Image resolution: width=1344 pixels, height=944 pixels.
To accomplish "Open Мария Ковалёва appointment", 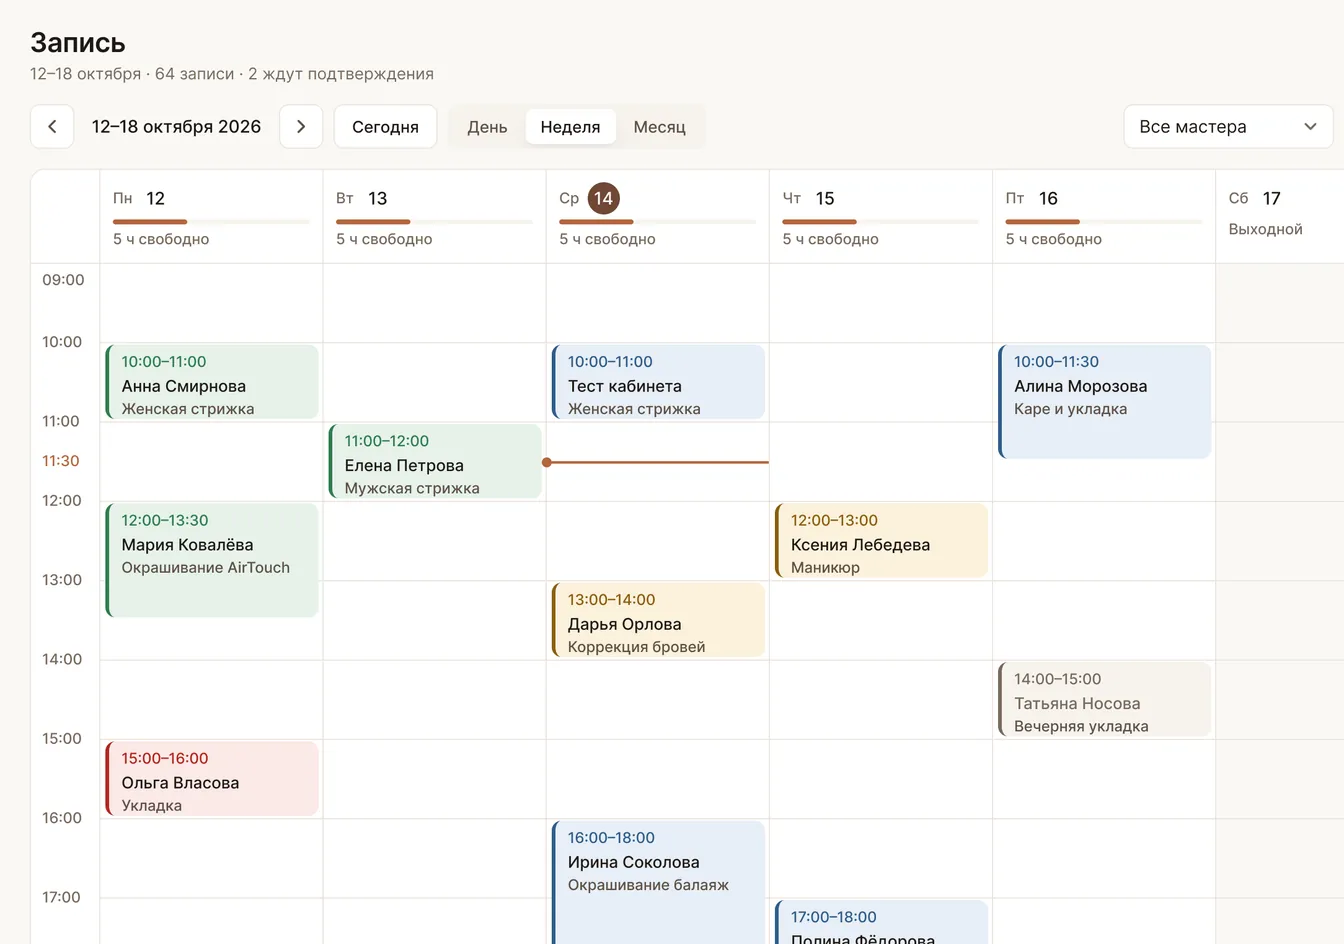I will point(212,560).
